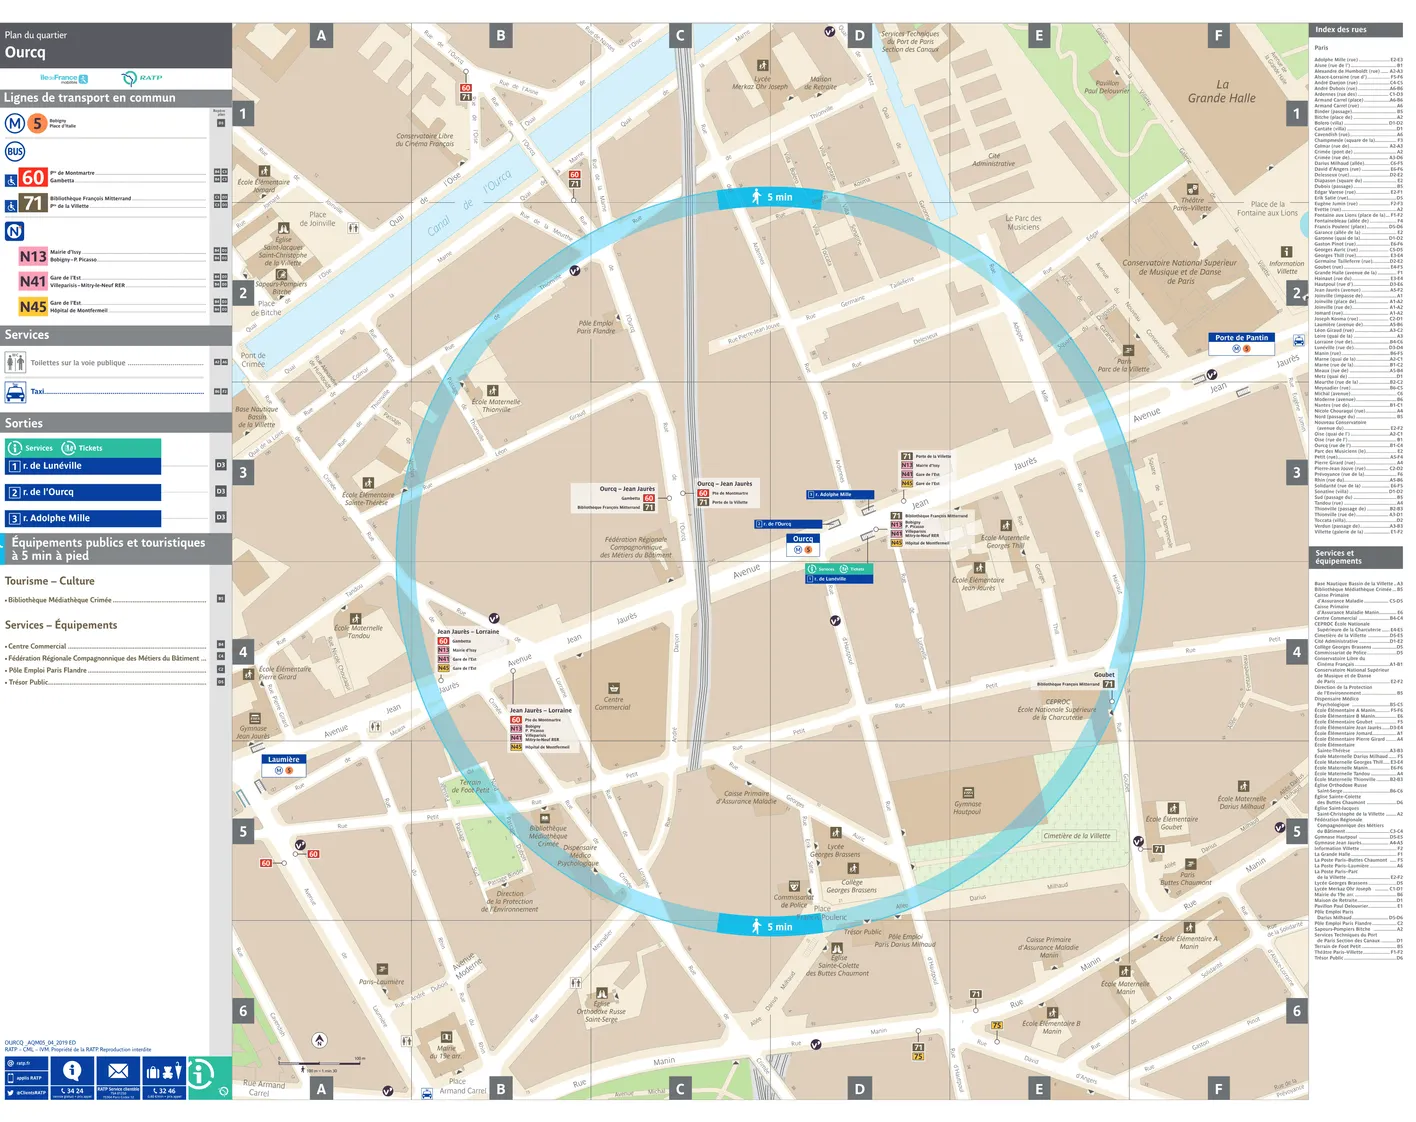Click the brown bus 71 badge in the legend
The height and width of the screenshot is (1122, 1416).
point(33,203)
